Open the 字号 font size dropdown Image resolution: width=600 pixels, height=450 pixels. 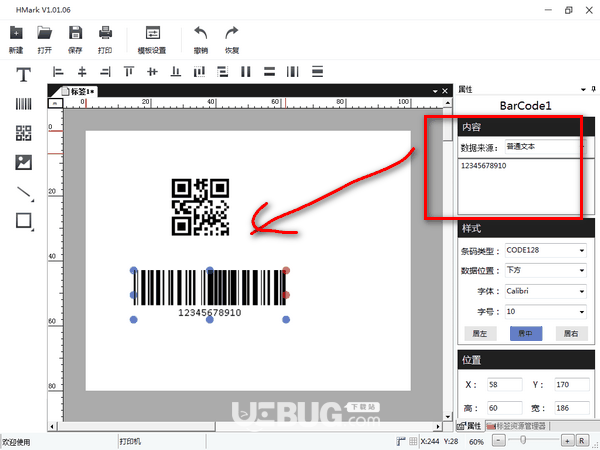pos(545,311)
